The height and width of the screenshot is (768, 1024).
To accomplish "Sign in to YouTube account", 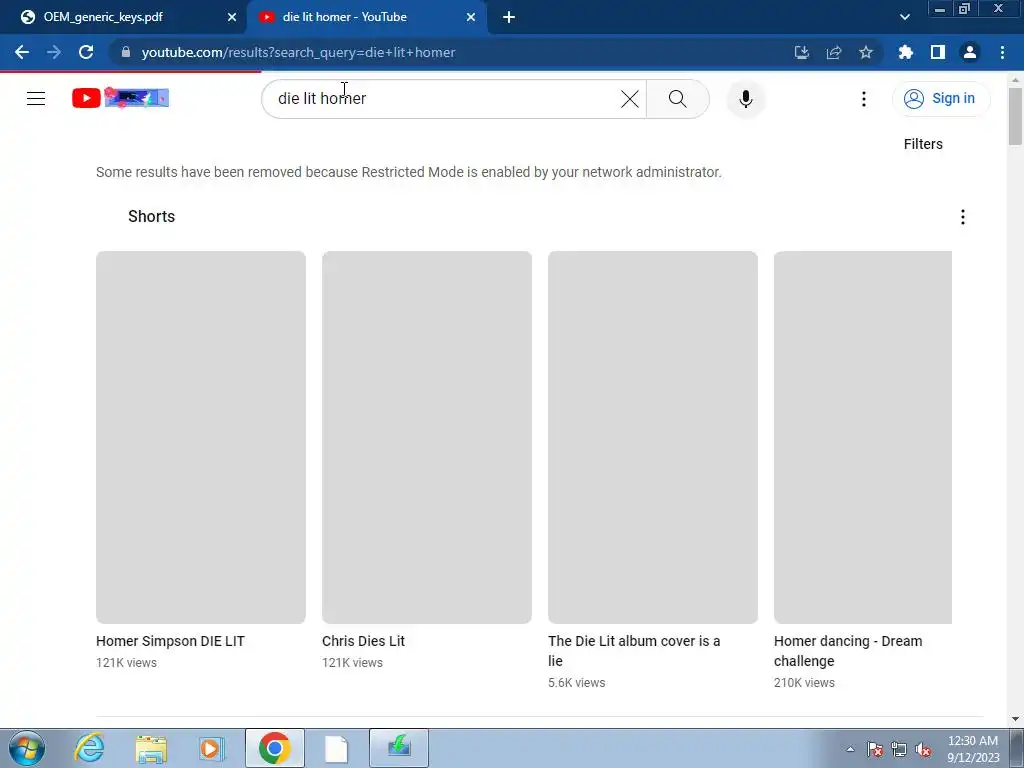I will 940,99.
